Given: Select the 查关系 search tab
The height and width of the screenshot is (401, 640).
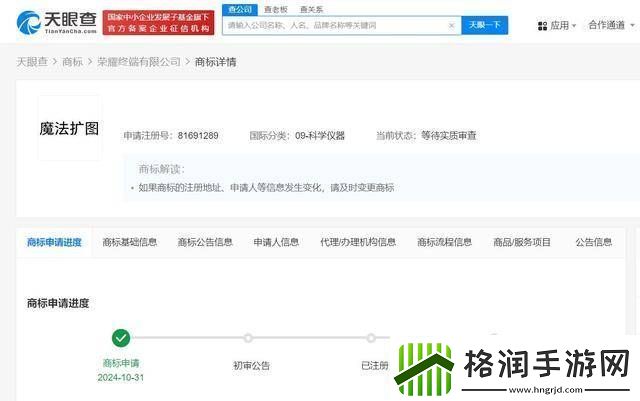Looking at the screenshot, I should click(311, 9).
